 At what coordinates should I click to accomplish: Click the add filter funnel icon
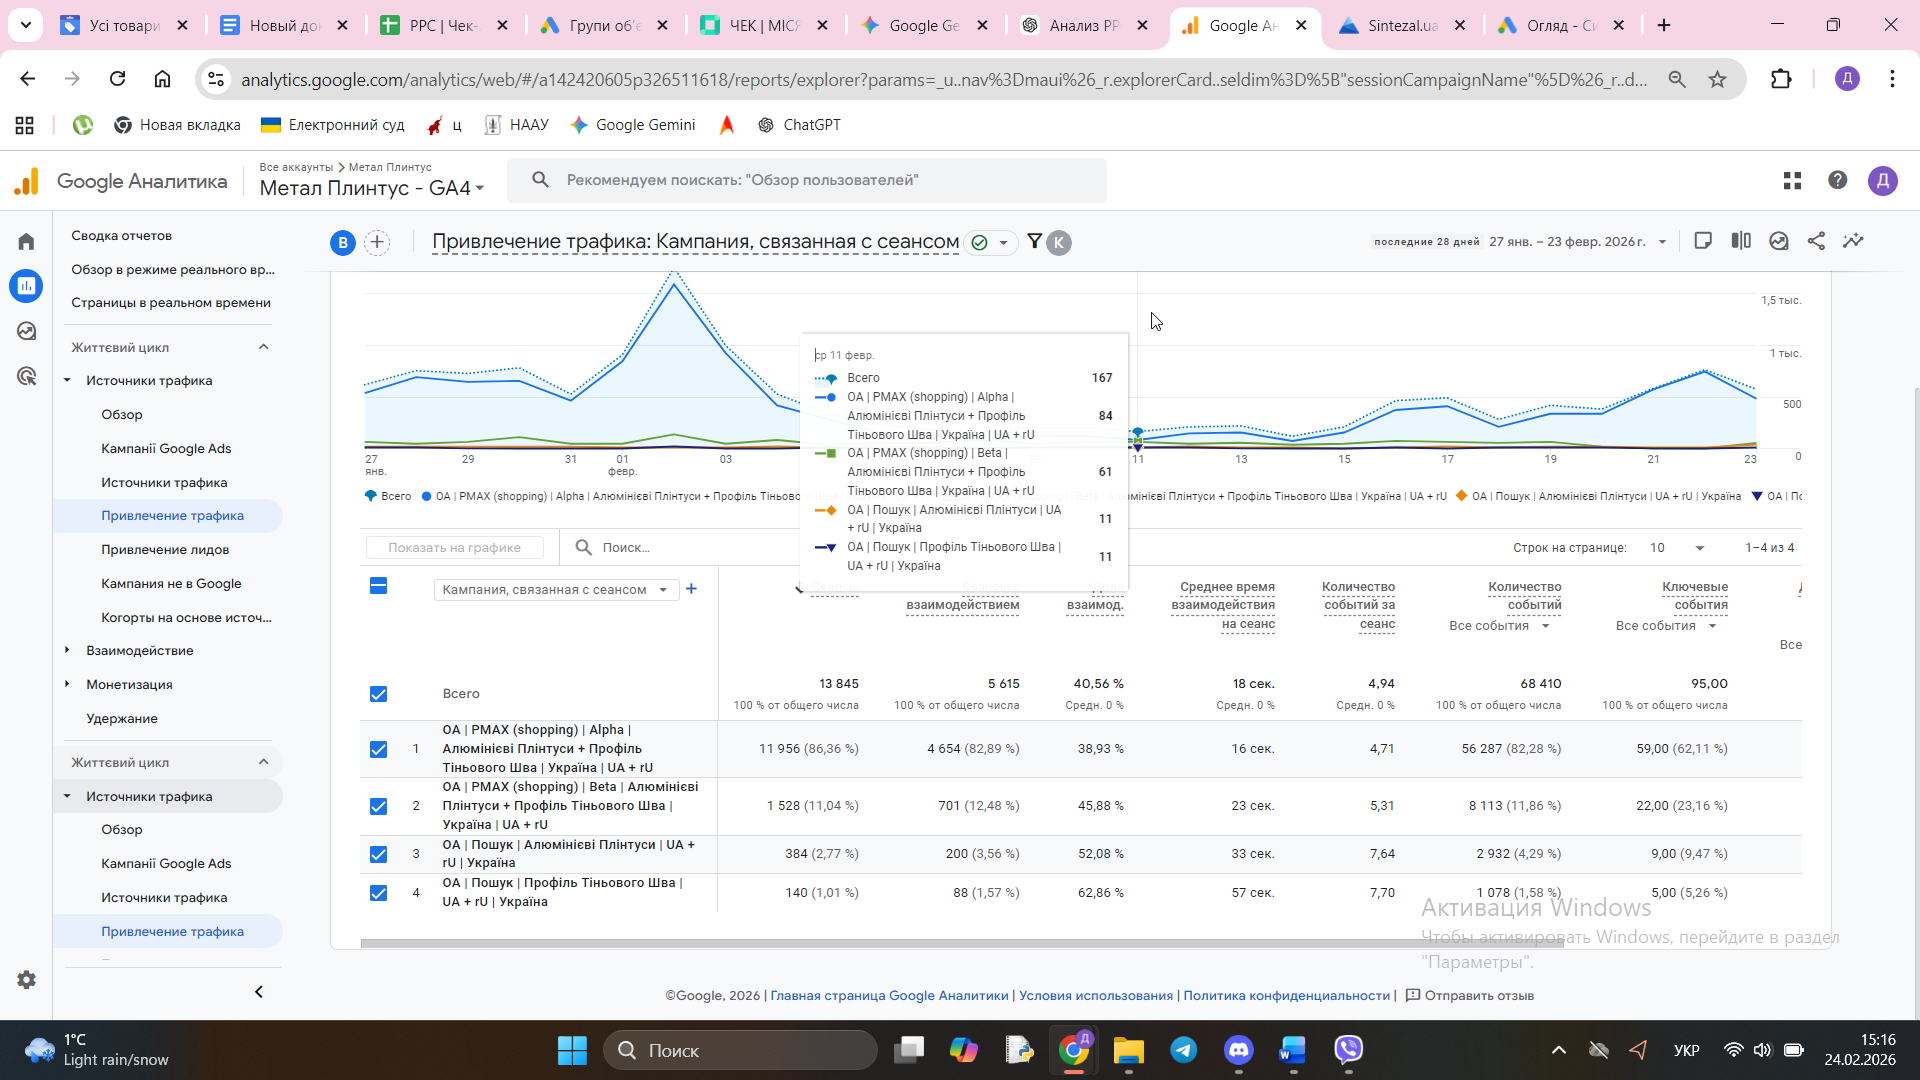pyautogui.click(x=1034, y=242)
